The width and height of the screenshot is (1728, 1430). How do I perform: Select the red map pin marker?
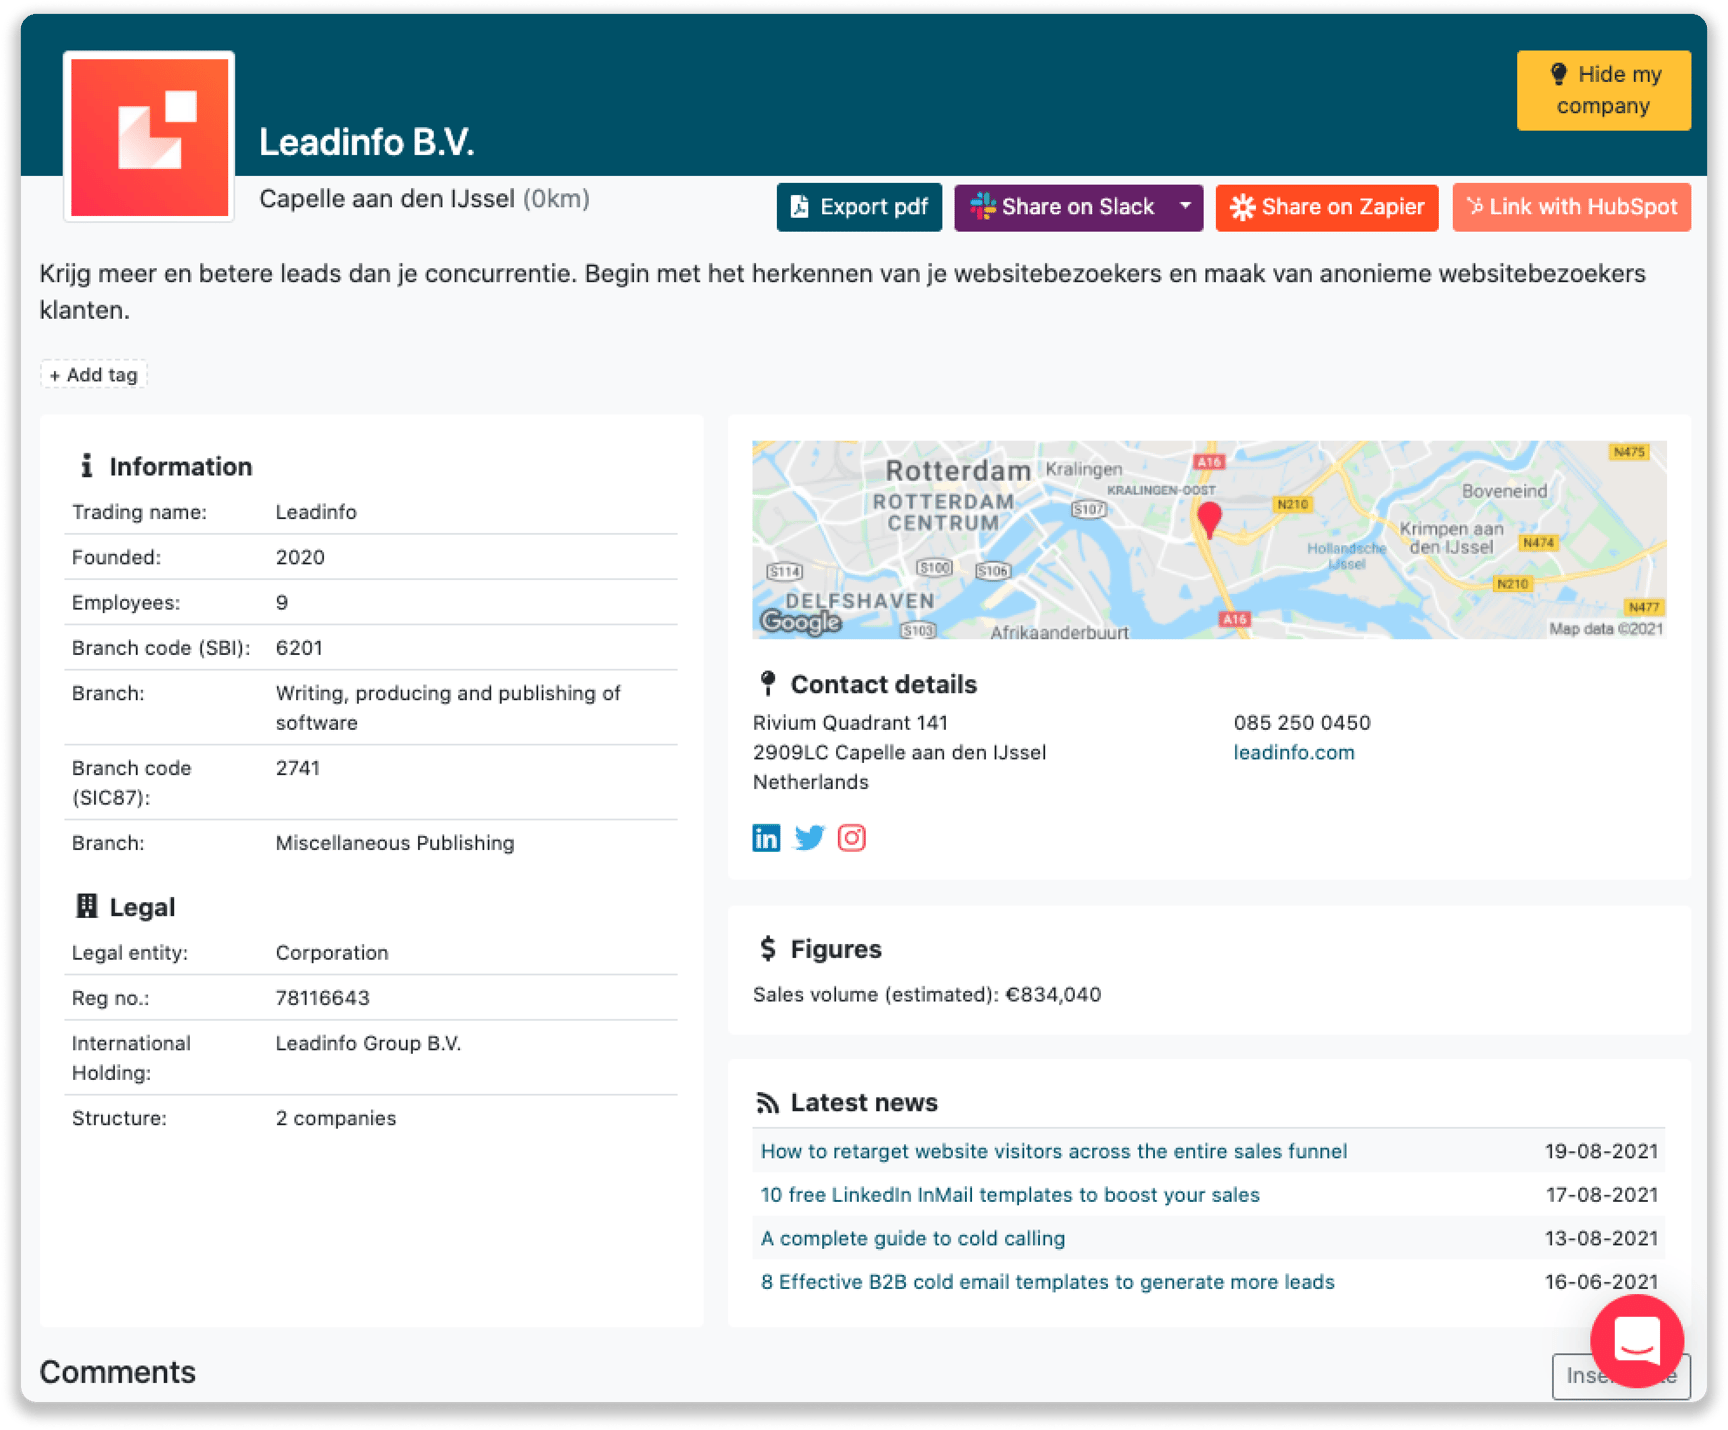click(1210, 516)
